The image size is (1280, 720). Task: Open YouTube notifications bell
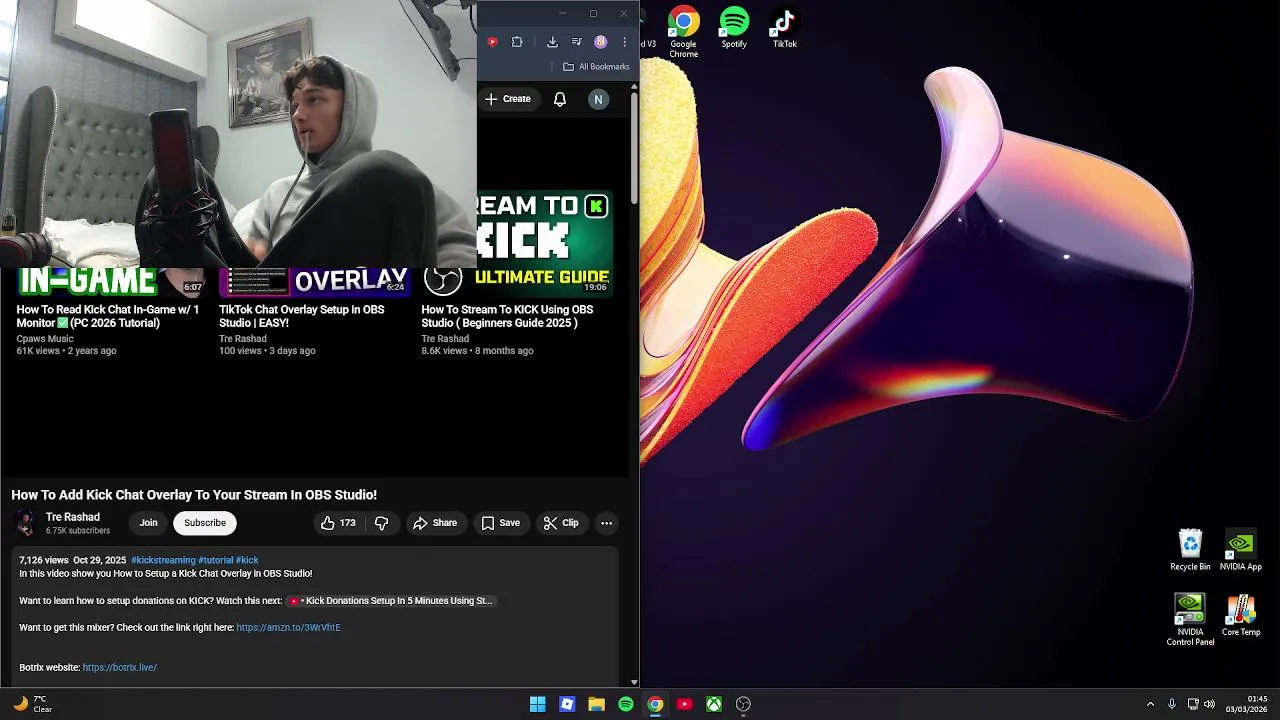point(560,99)
